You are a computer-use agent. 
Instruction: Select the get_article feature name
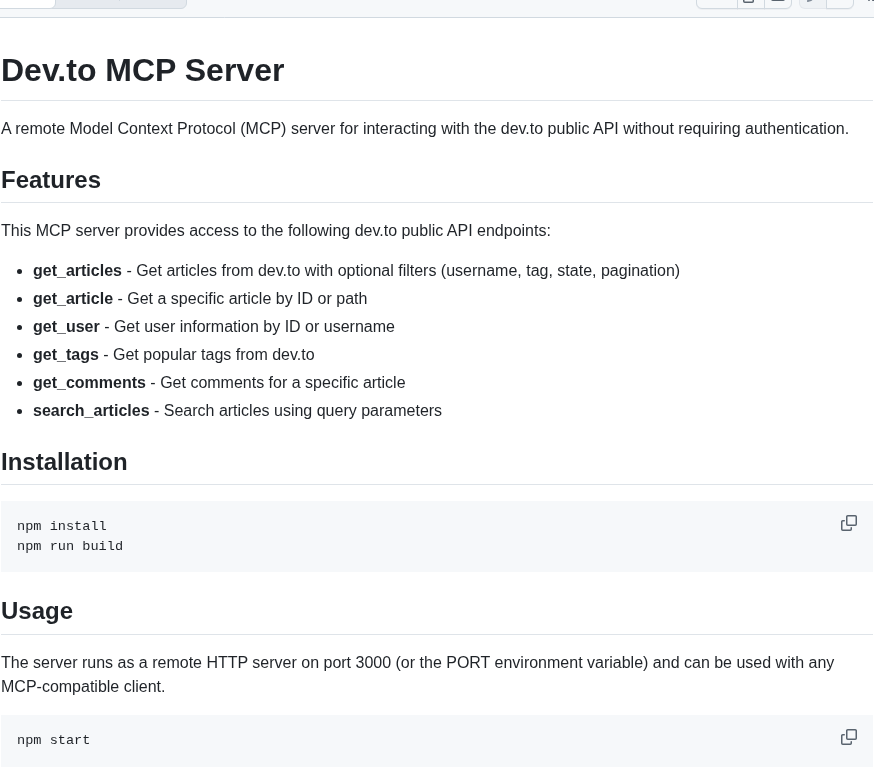click(73, 299)
